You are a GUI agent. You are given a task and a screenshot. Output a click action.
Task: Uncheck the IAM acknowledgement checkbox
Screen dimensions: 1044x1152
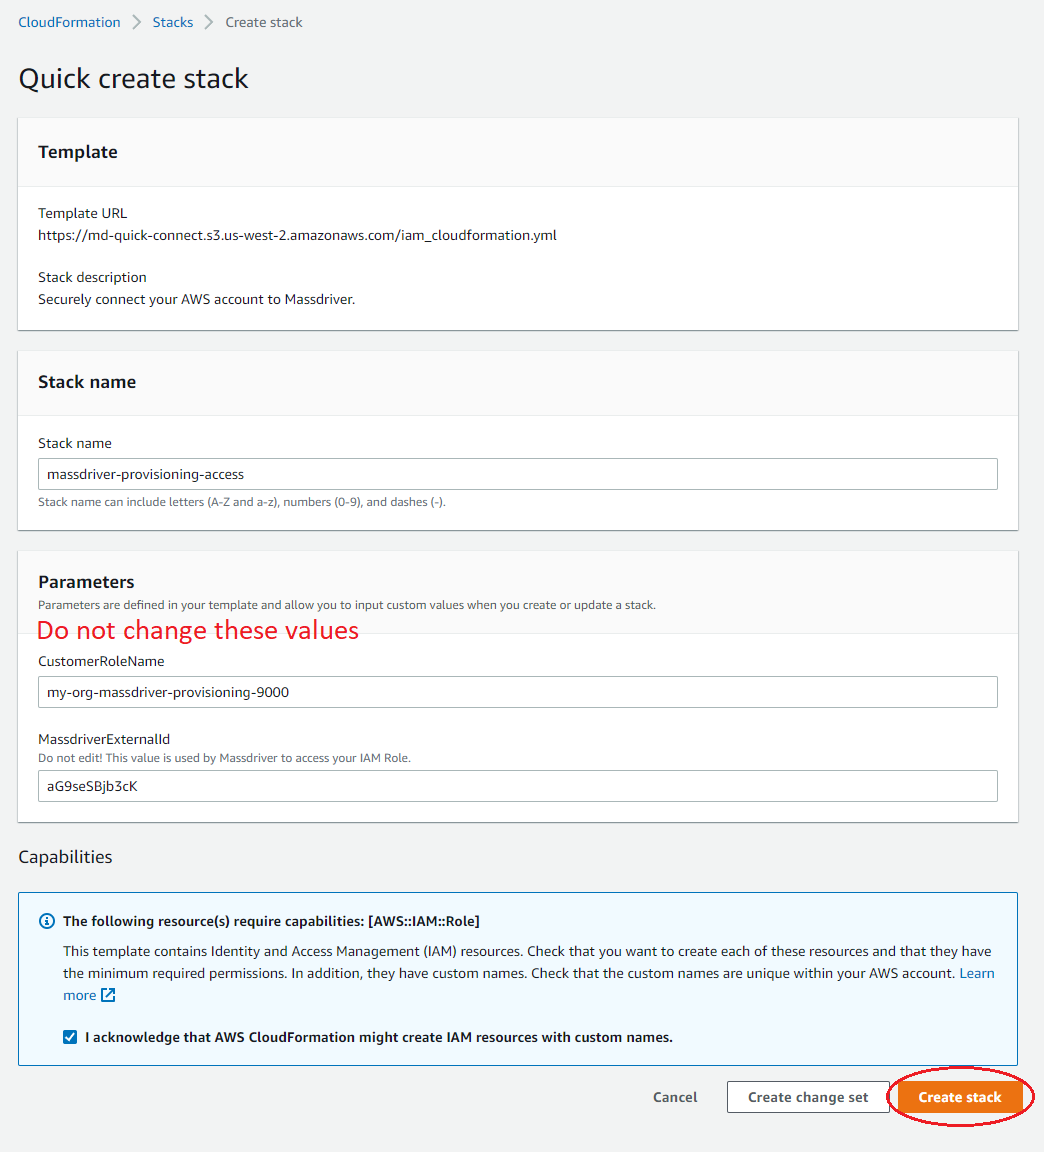(70, 1037)
